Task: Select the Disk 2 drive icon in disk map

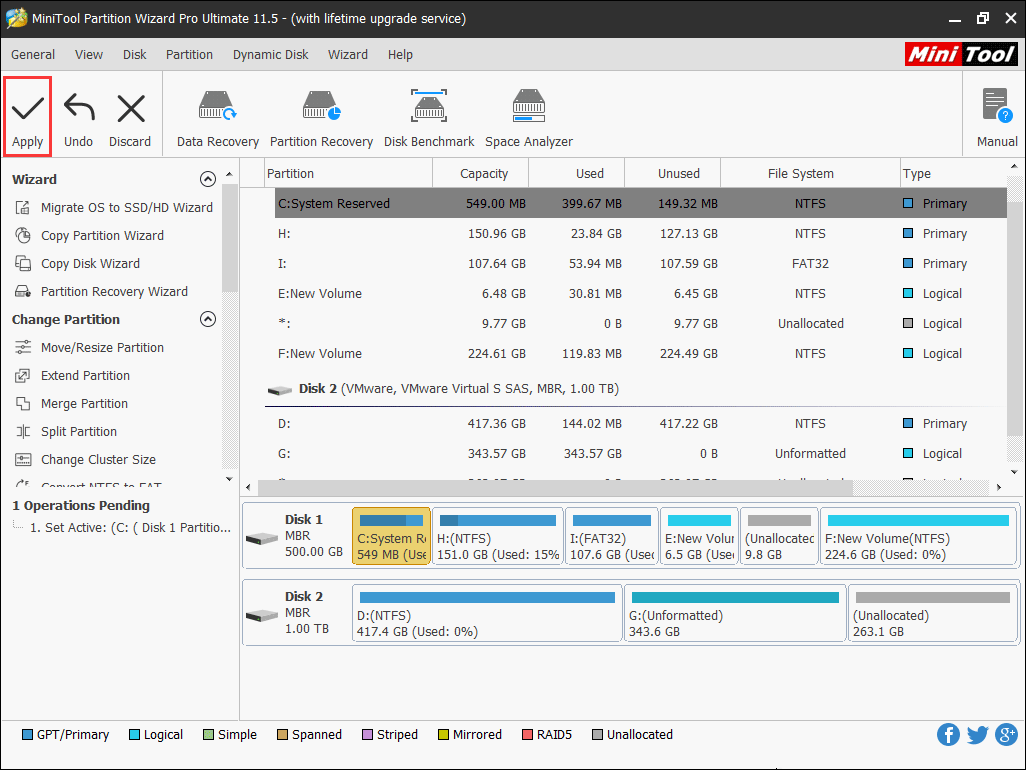Action: point(262,616)
